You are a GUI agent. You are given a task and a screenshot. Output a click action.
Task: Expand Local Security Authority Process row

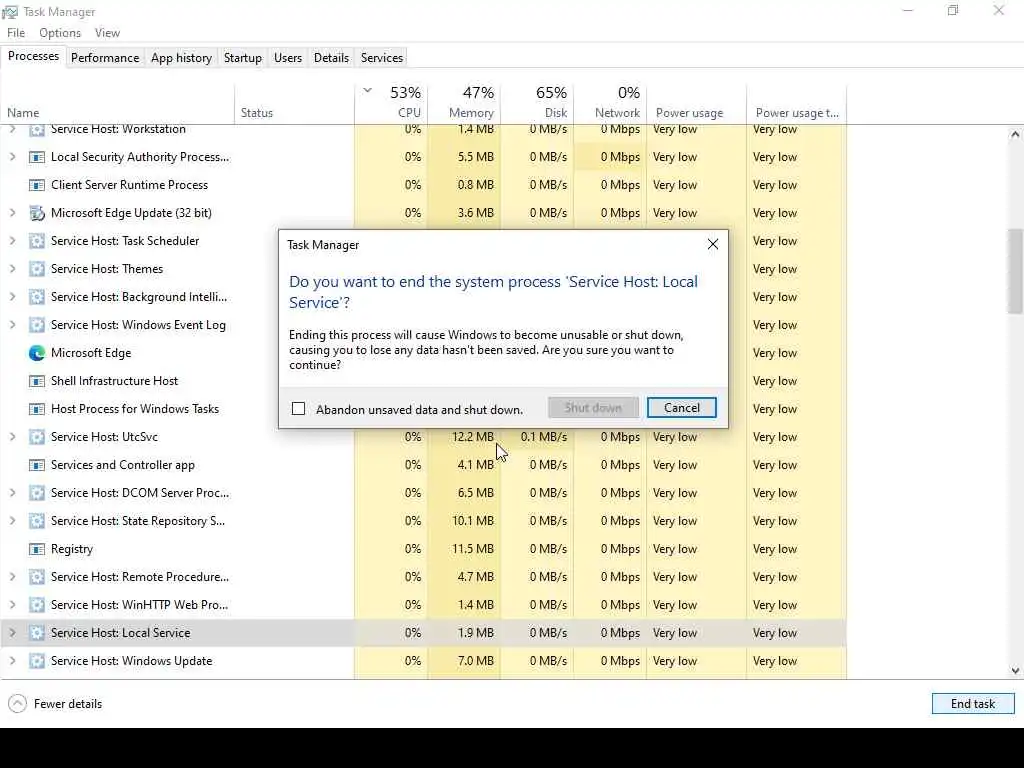(x=12, y=157)
